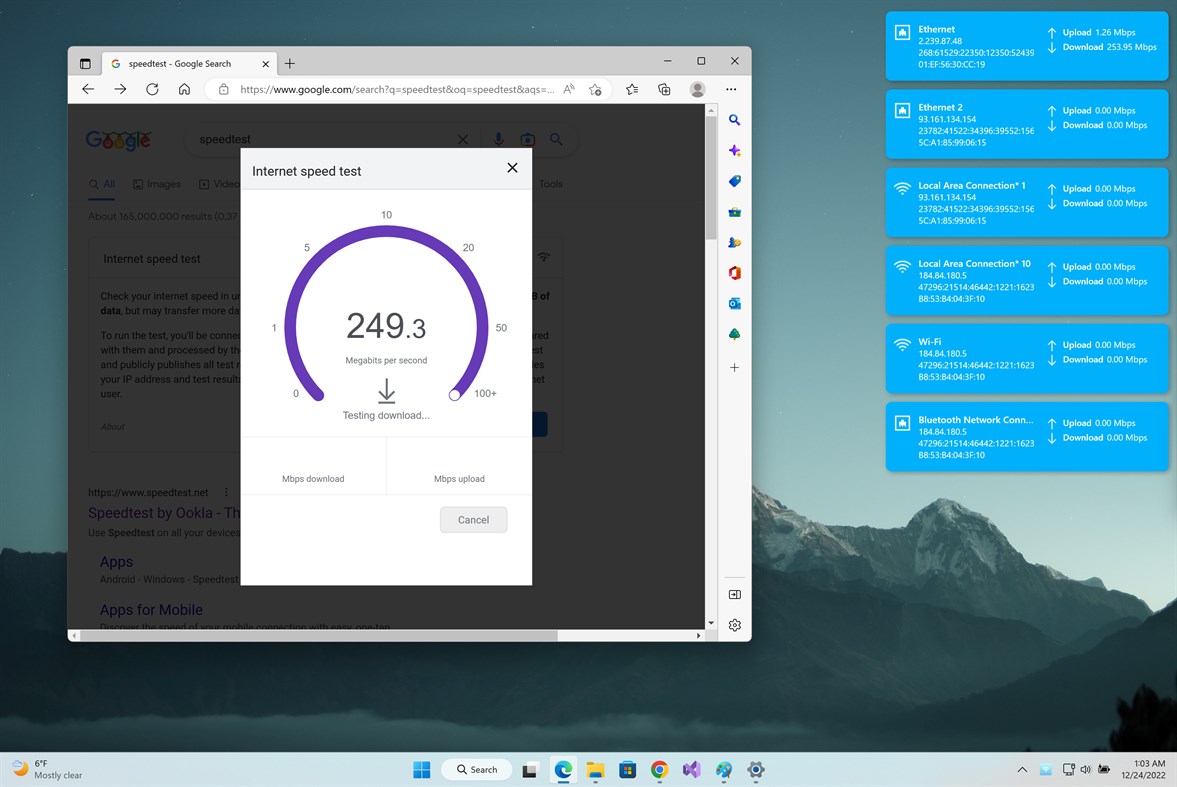
Task: Open Edge sidebar Games icon
Action: tap(735, 243)
